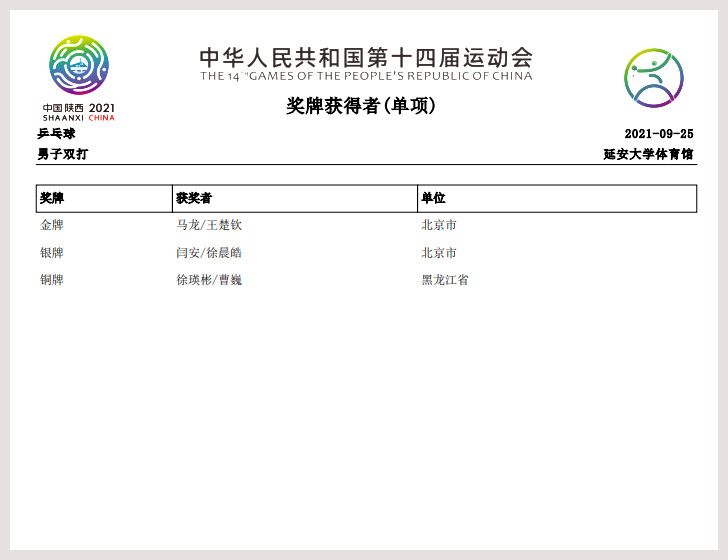Select the 金牌 medal cell

pyautogui.click(x=52, y=225)
